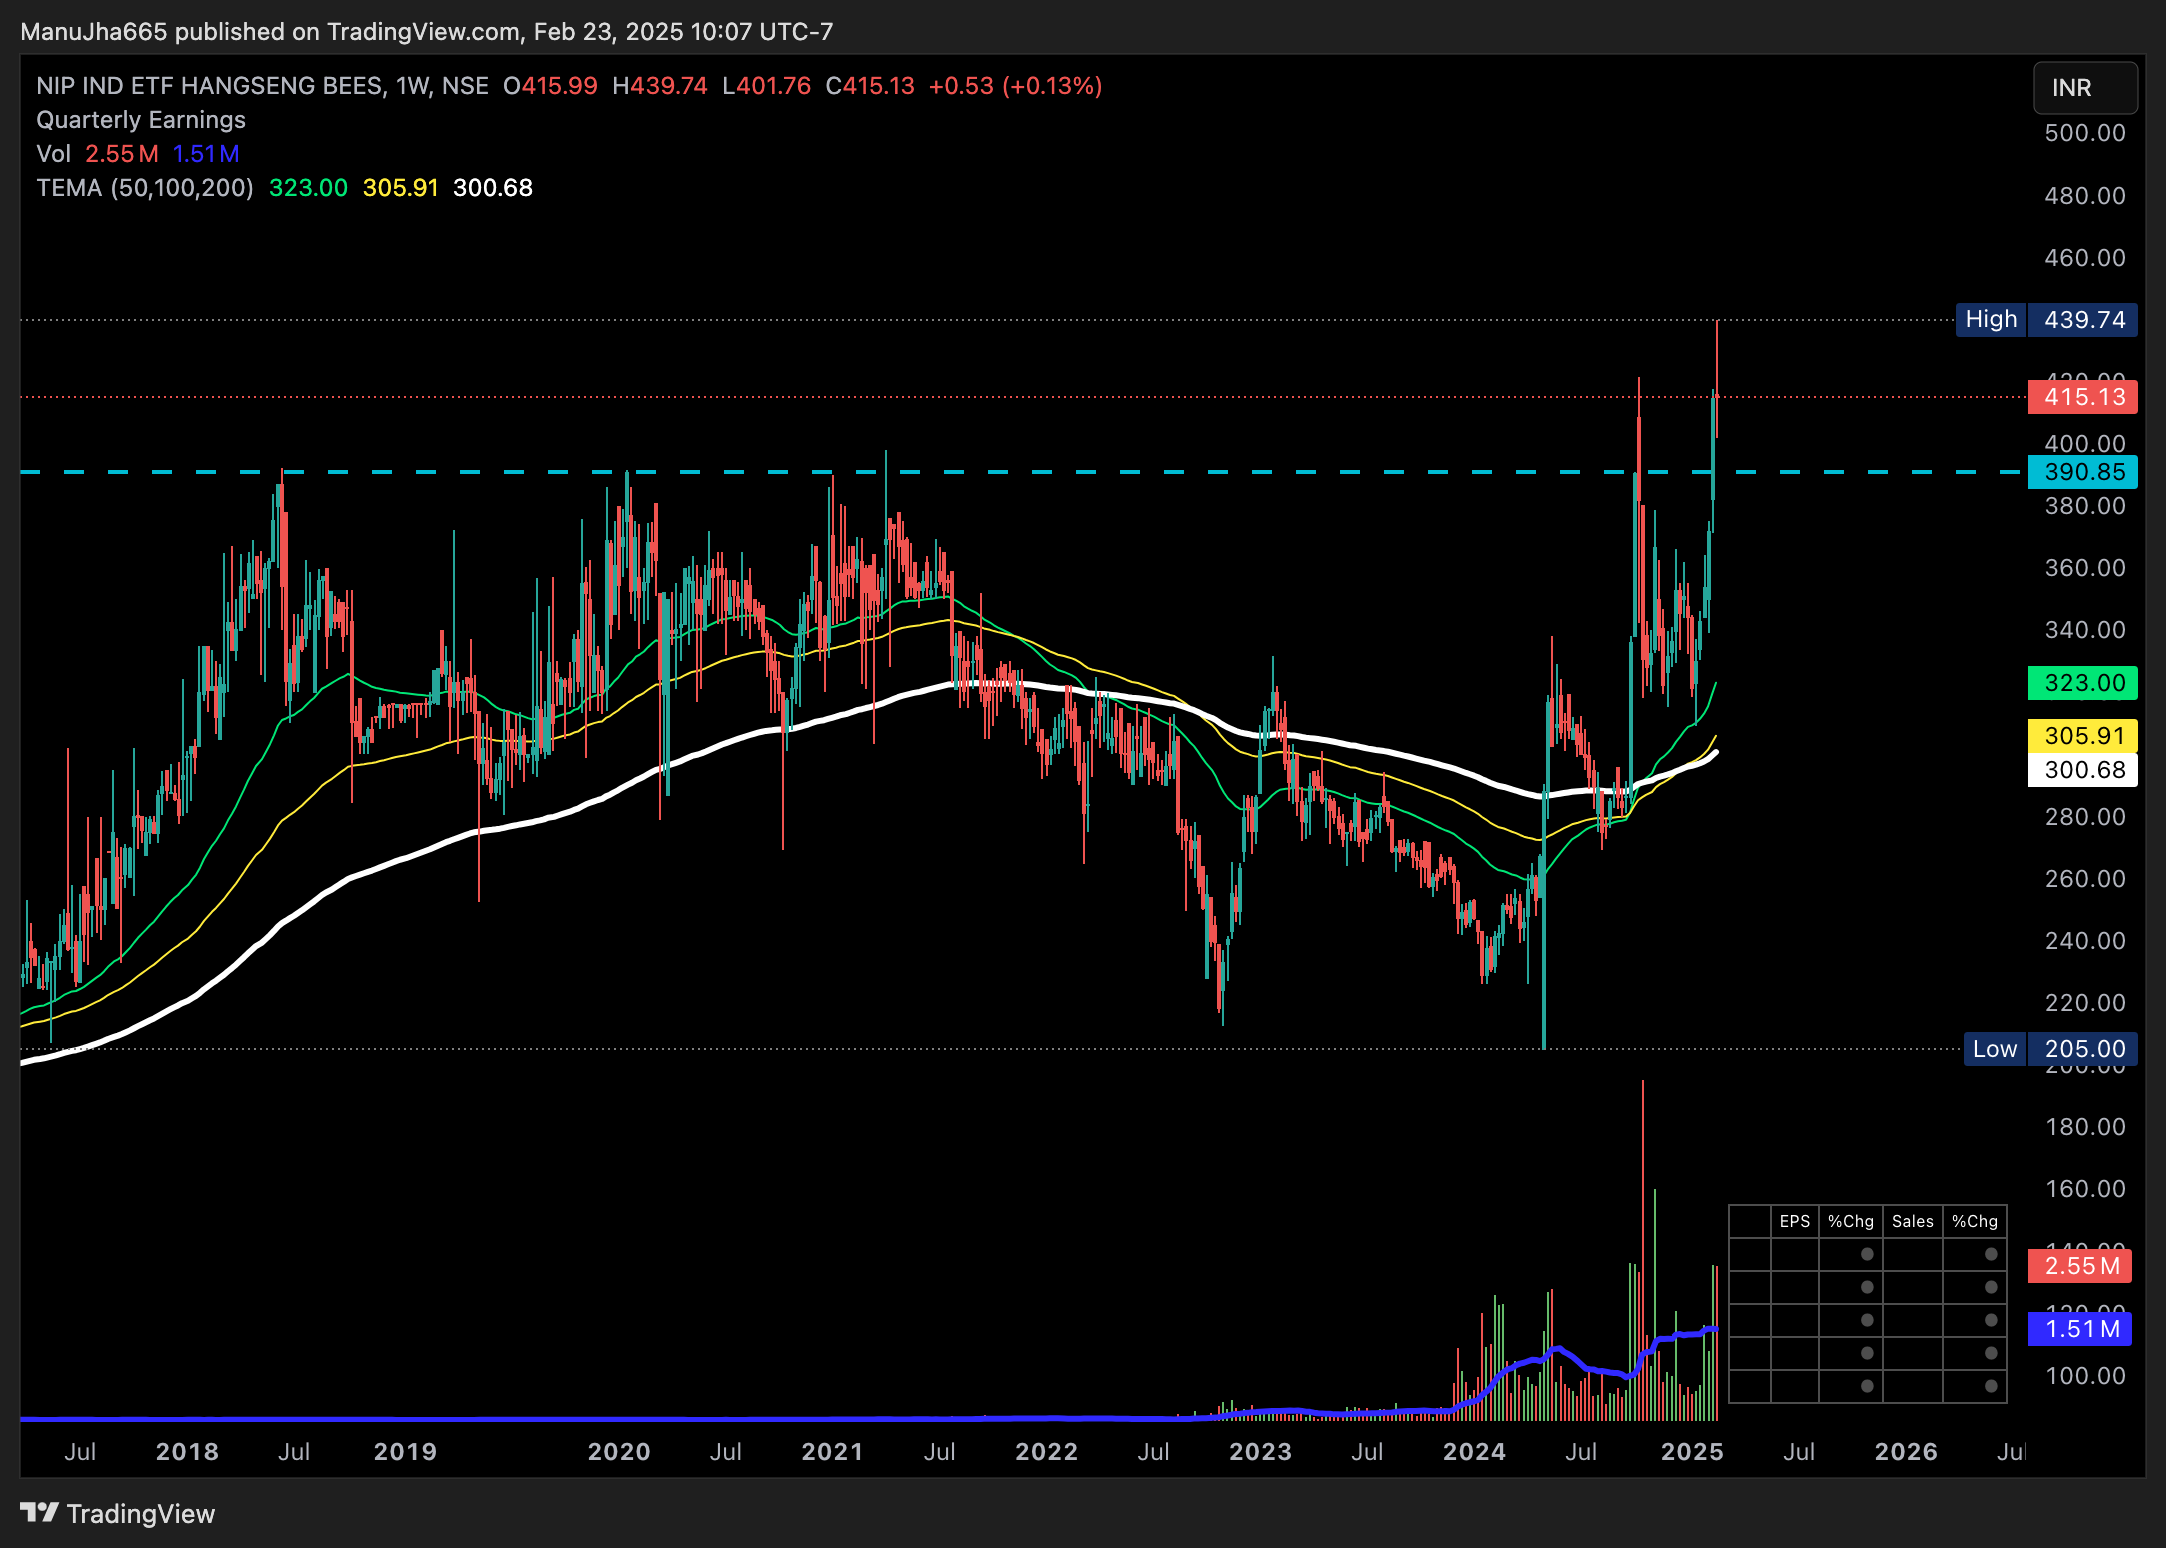2166x1548 pixels.
Task: Click the red current price tag 415.13
Action: click(x=2083, y=397)
